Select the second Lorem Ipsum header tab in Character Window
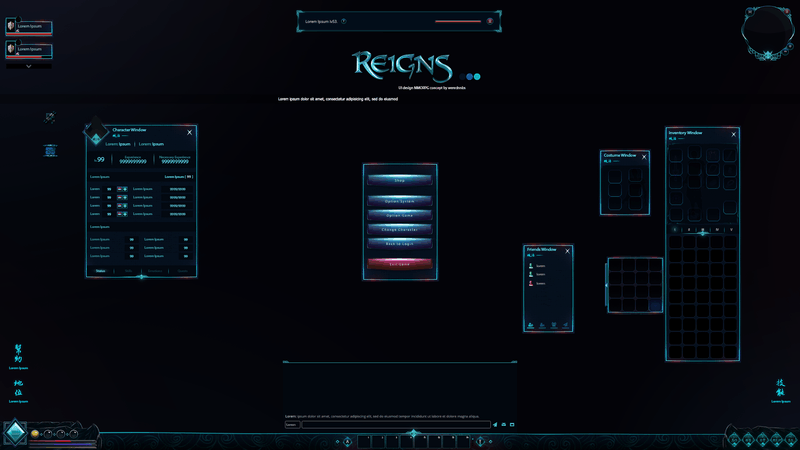Viewport: 800px width, 450px height. [x=151, y=144]
